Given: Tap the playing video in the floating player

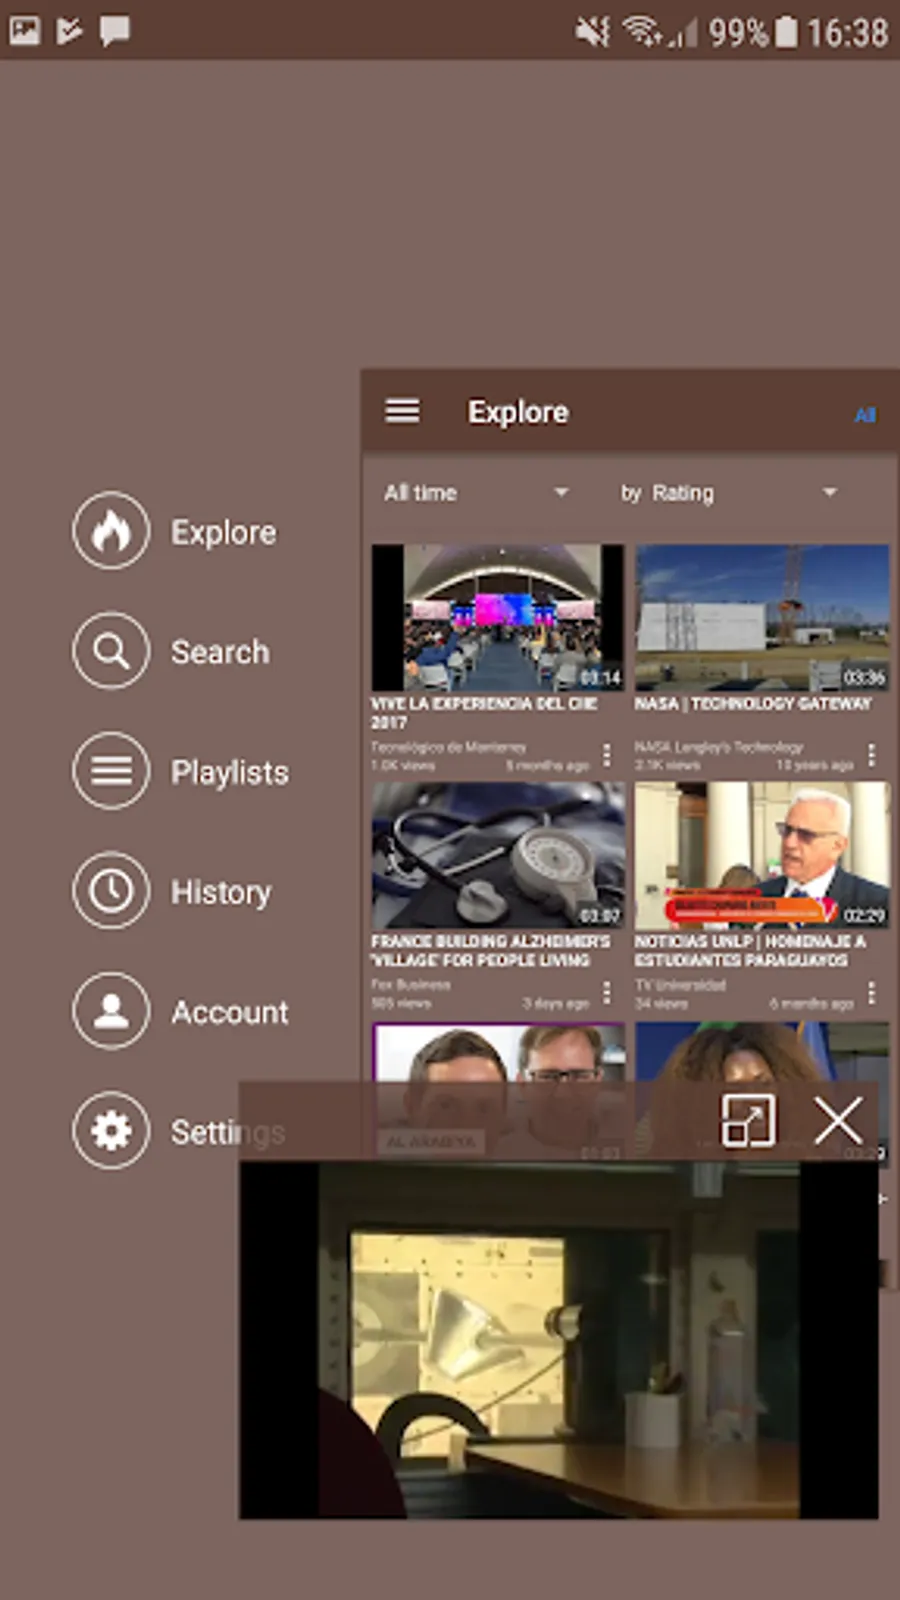Looking at the screenshot, I should (x=558, y=1340).
